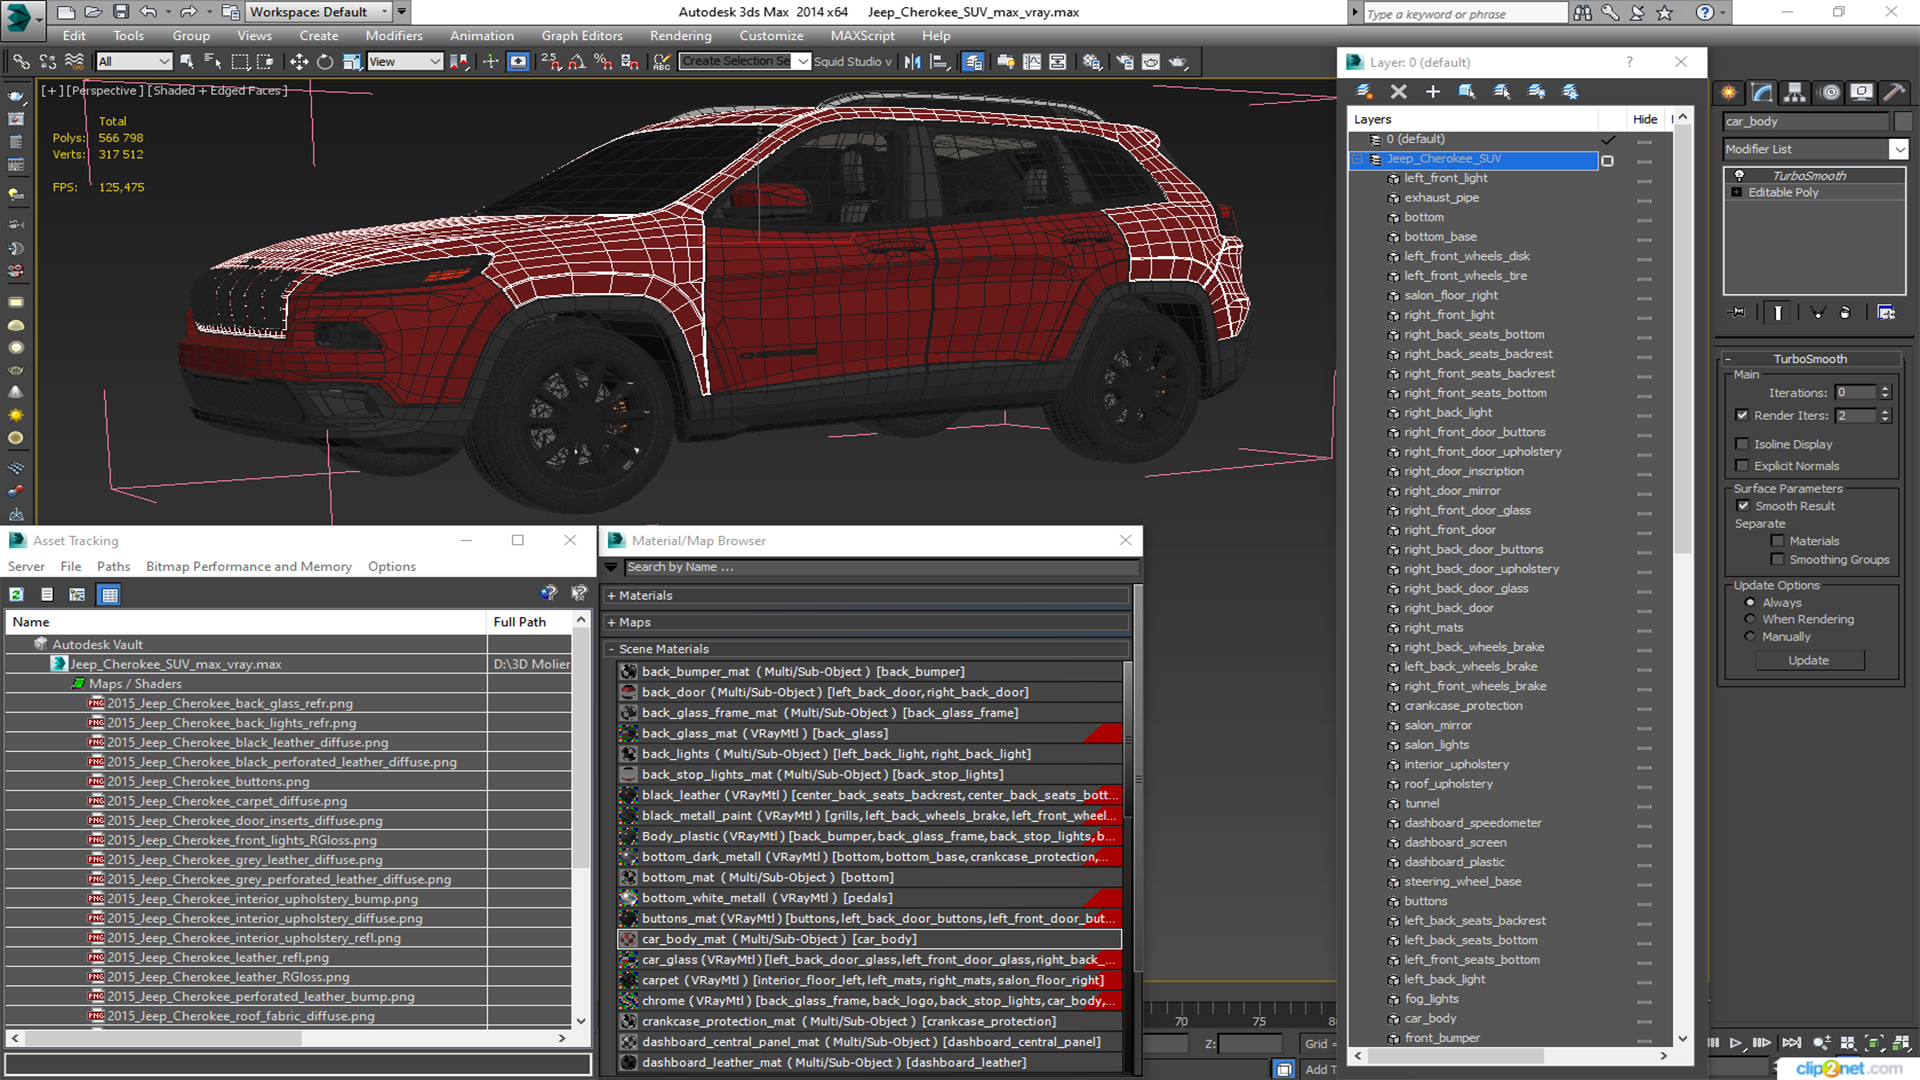
Task: Click the Bind to Space Warp tool
Action: (x=74, y=62)
